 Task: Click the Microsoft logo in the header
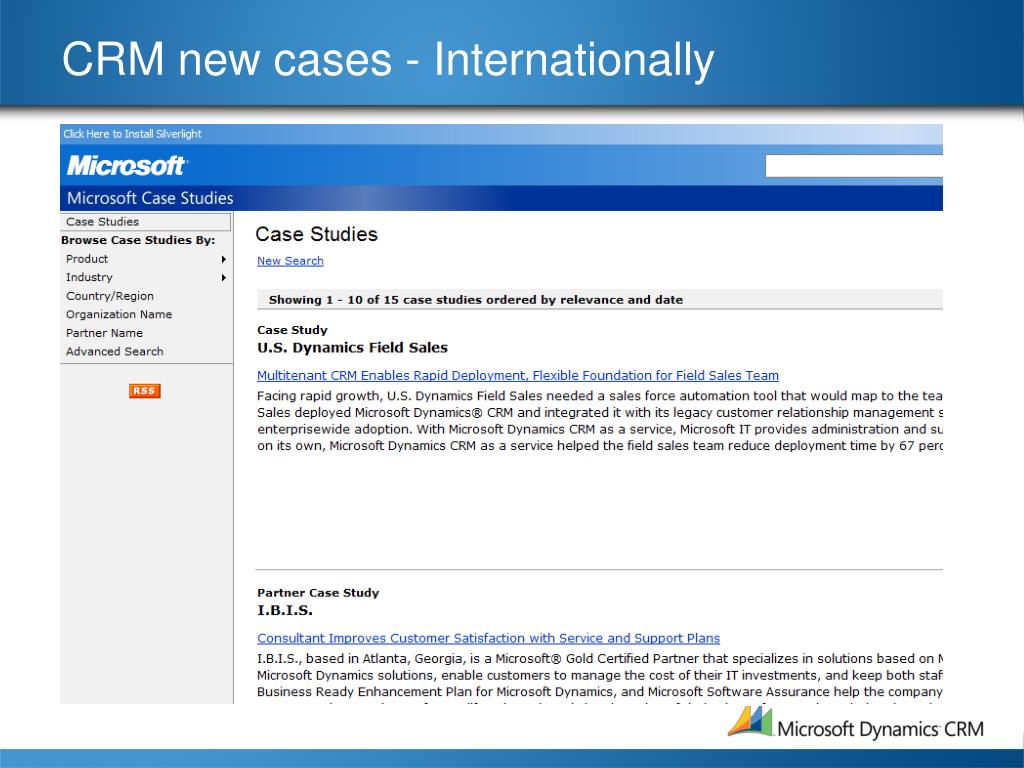click(127, 165)
